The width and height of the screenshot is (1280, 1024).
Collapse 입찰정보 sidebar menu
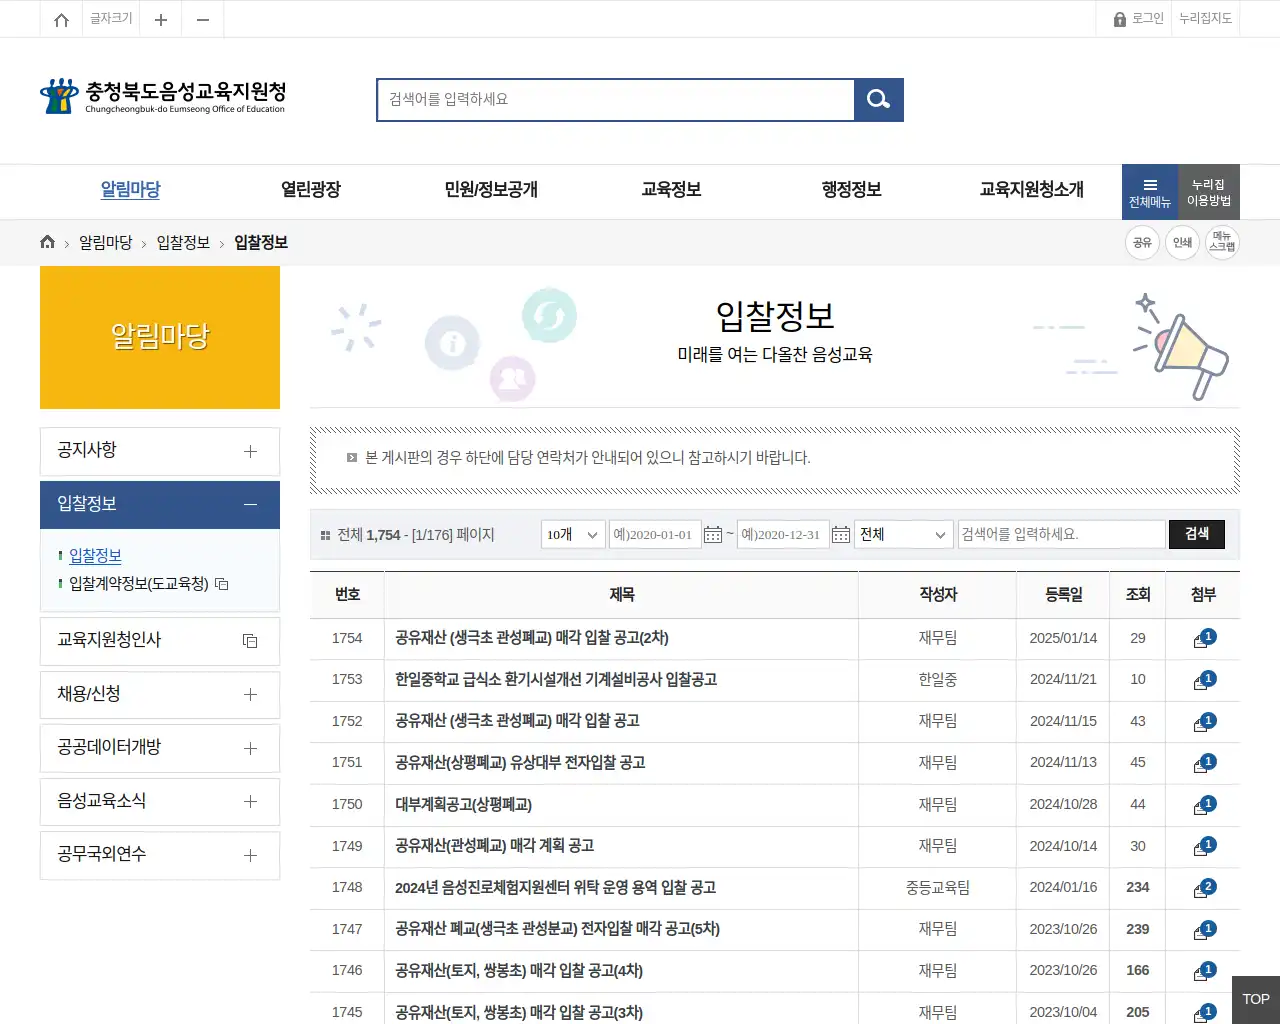[x=160, y=505]
